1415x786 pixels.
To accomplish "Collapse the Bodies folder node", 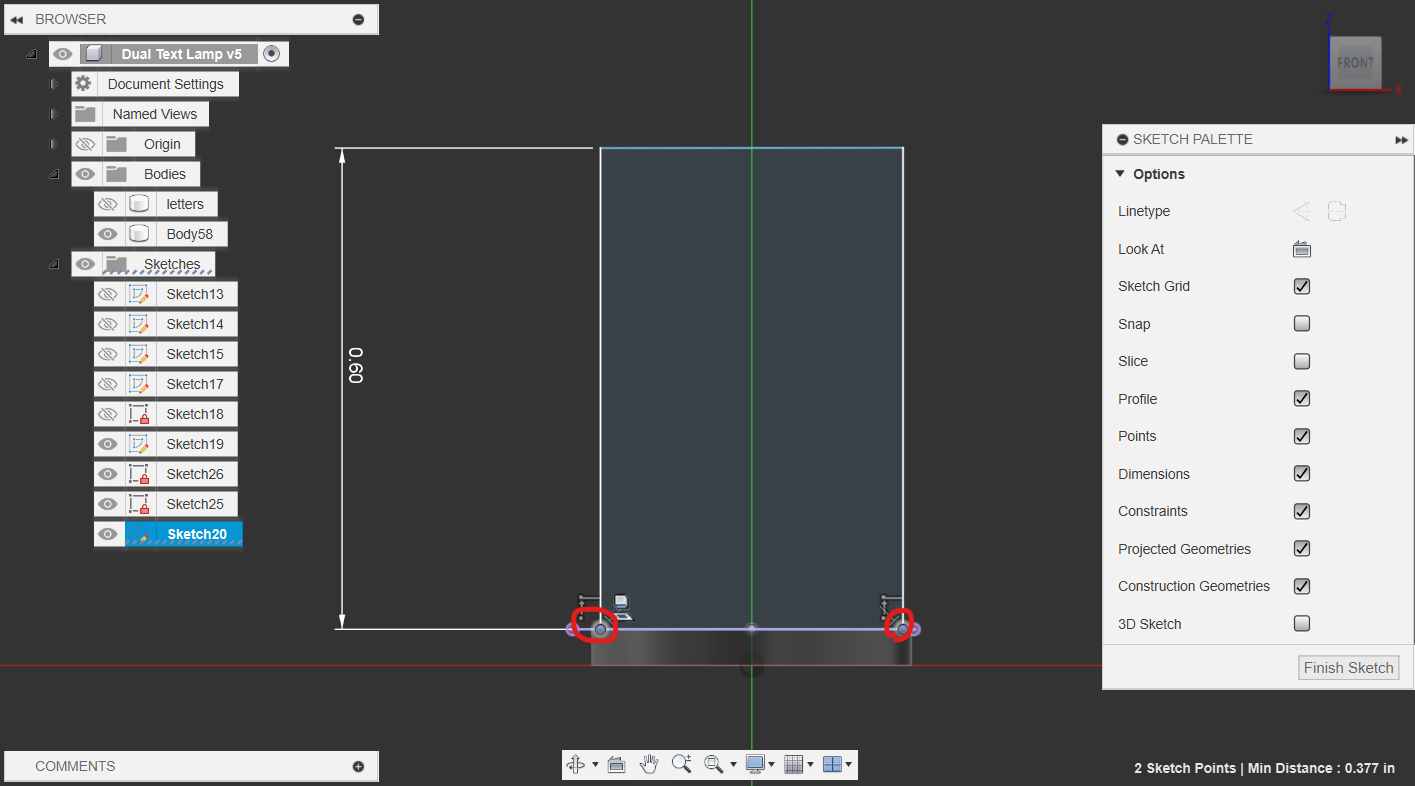I will tap(54, 174).
